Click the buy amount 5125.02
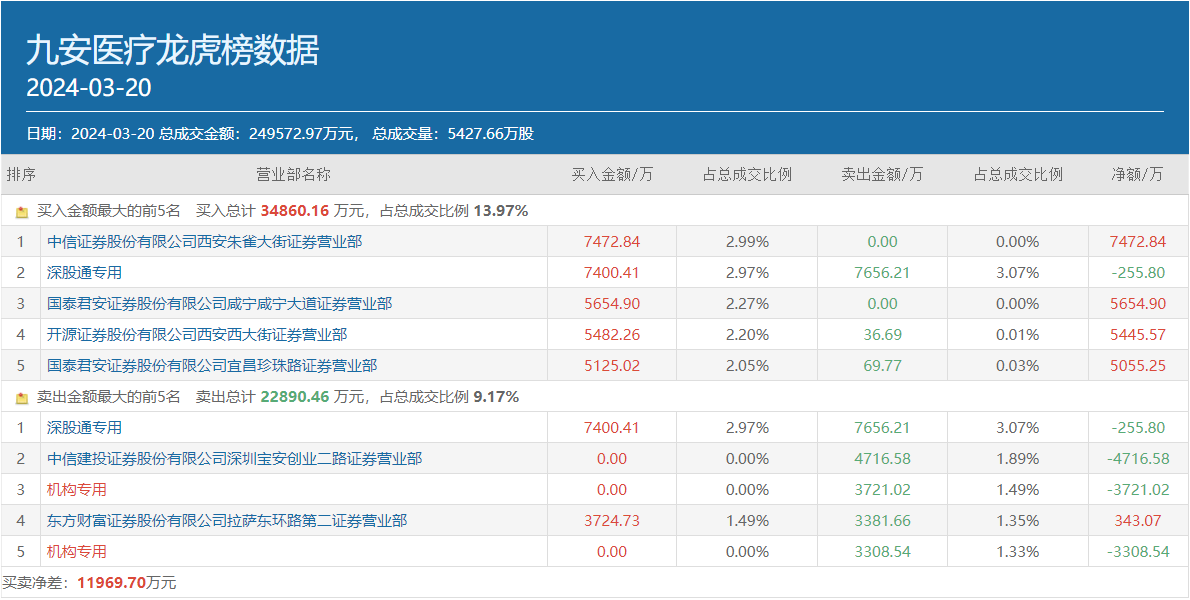 coord(612,366)
